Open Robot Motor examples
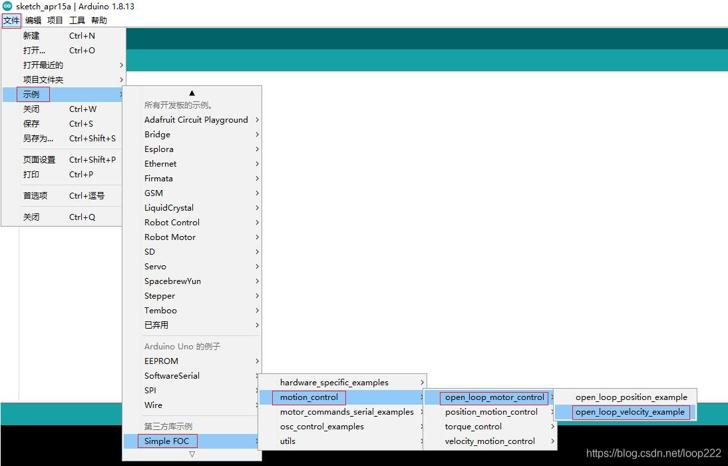This screenshot has height=466, width=728. [192, 237]
